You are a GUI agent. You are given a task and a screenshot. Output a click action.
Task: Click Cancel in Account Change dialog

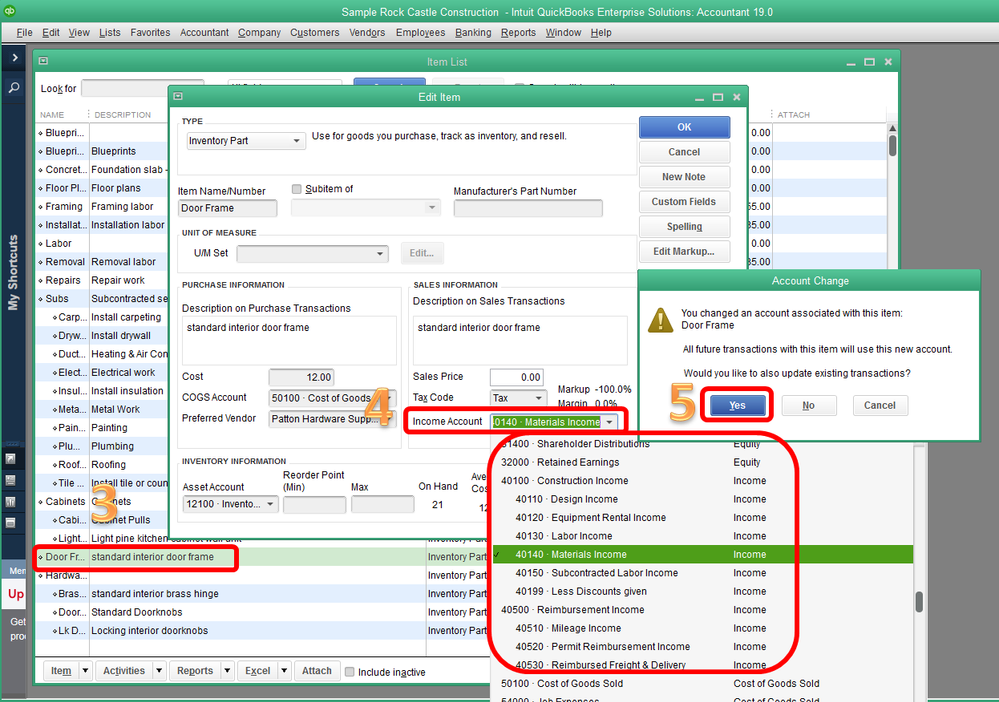tap(879, 406)
